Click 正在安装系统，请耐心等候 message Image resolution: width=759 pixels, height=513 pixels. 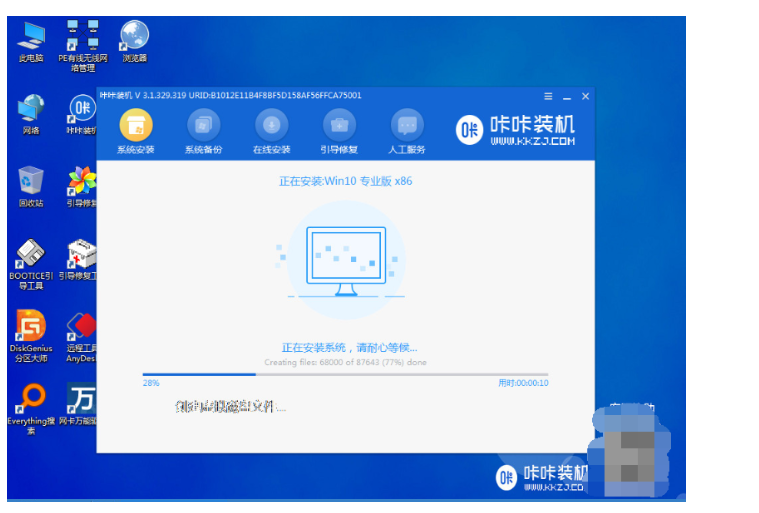click(349, 347)
